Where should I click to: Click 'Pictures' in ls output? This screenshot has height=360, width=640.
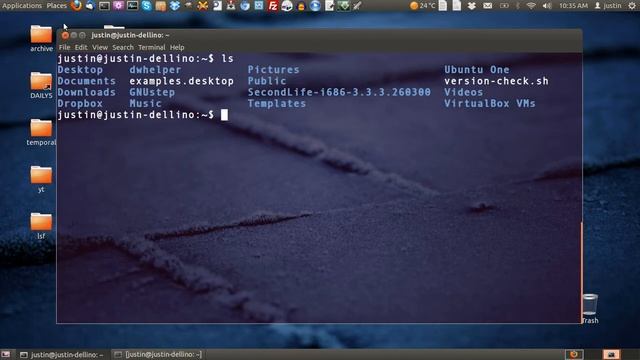pos(273,70)
